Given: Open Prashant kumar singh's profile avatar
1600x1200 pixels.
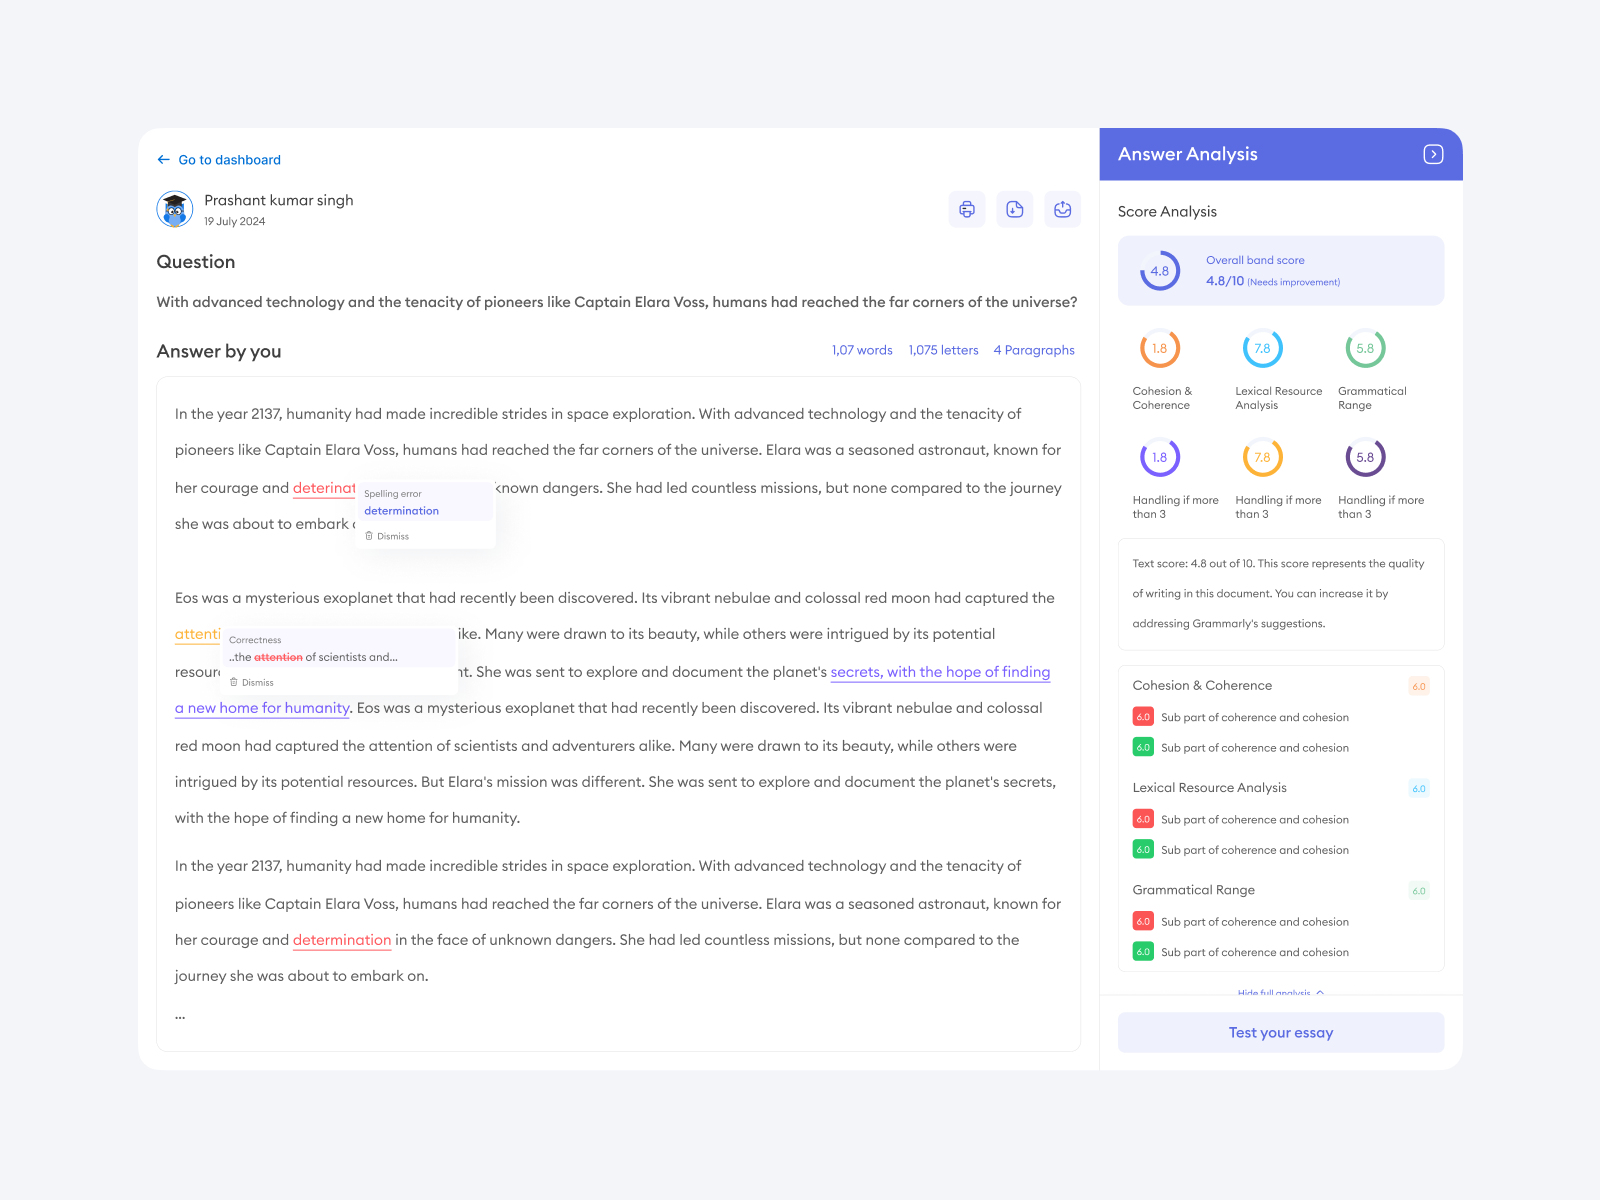Looking at the screenshot, I should (x=175, y=209).
